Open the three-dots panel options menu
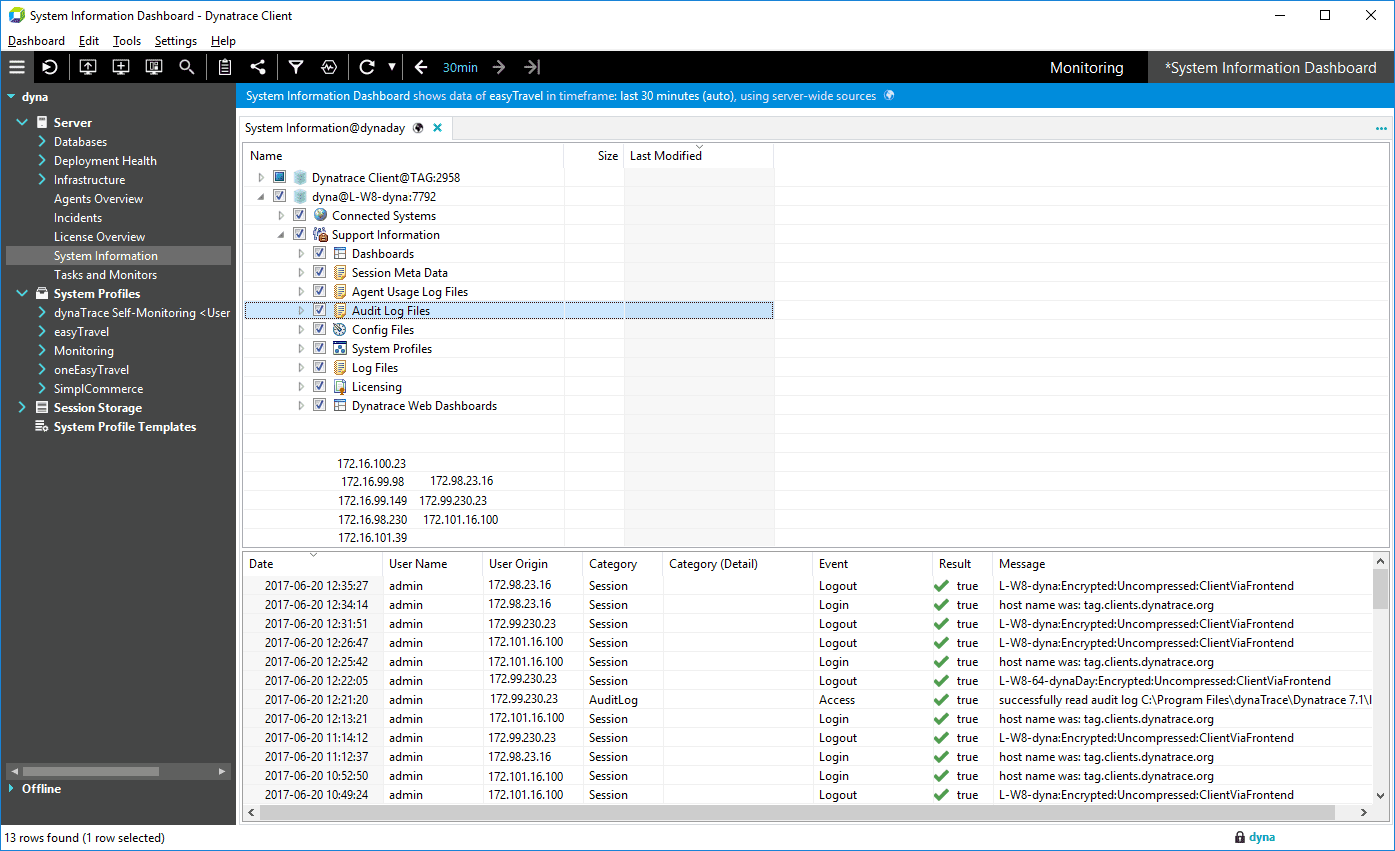This screenshot has height=851, width=1395. [x=1381, y=128]
